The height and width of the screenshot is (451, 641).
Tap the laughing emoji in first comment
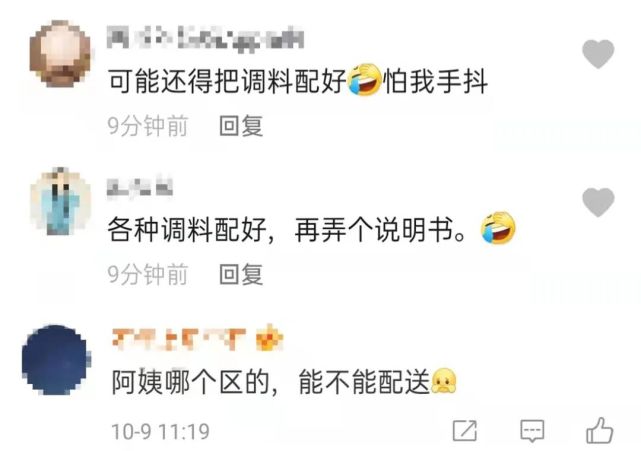(x=364, y=80)
